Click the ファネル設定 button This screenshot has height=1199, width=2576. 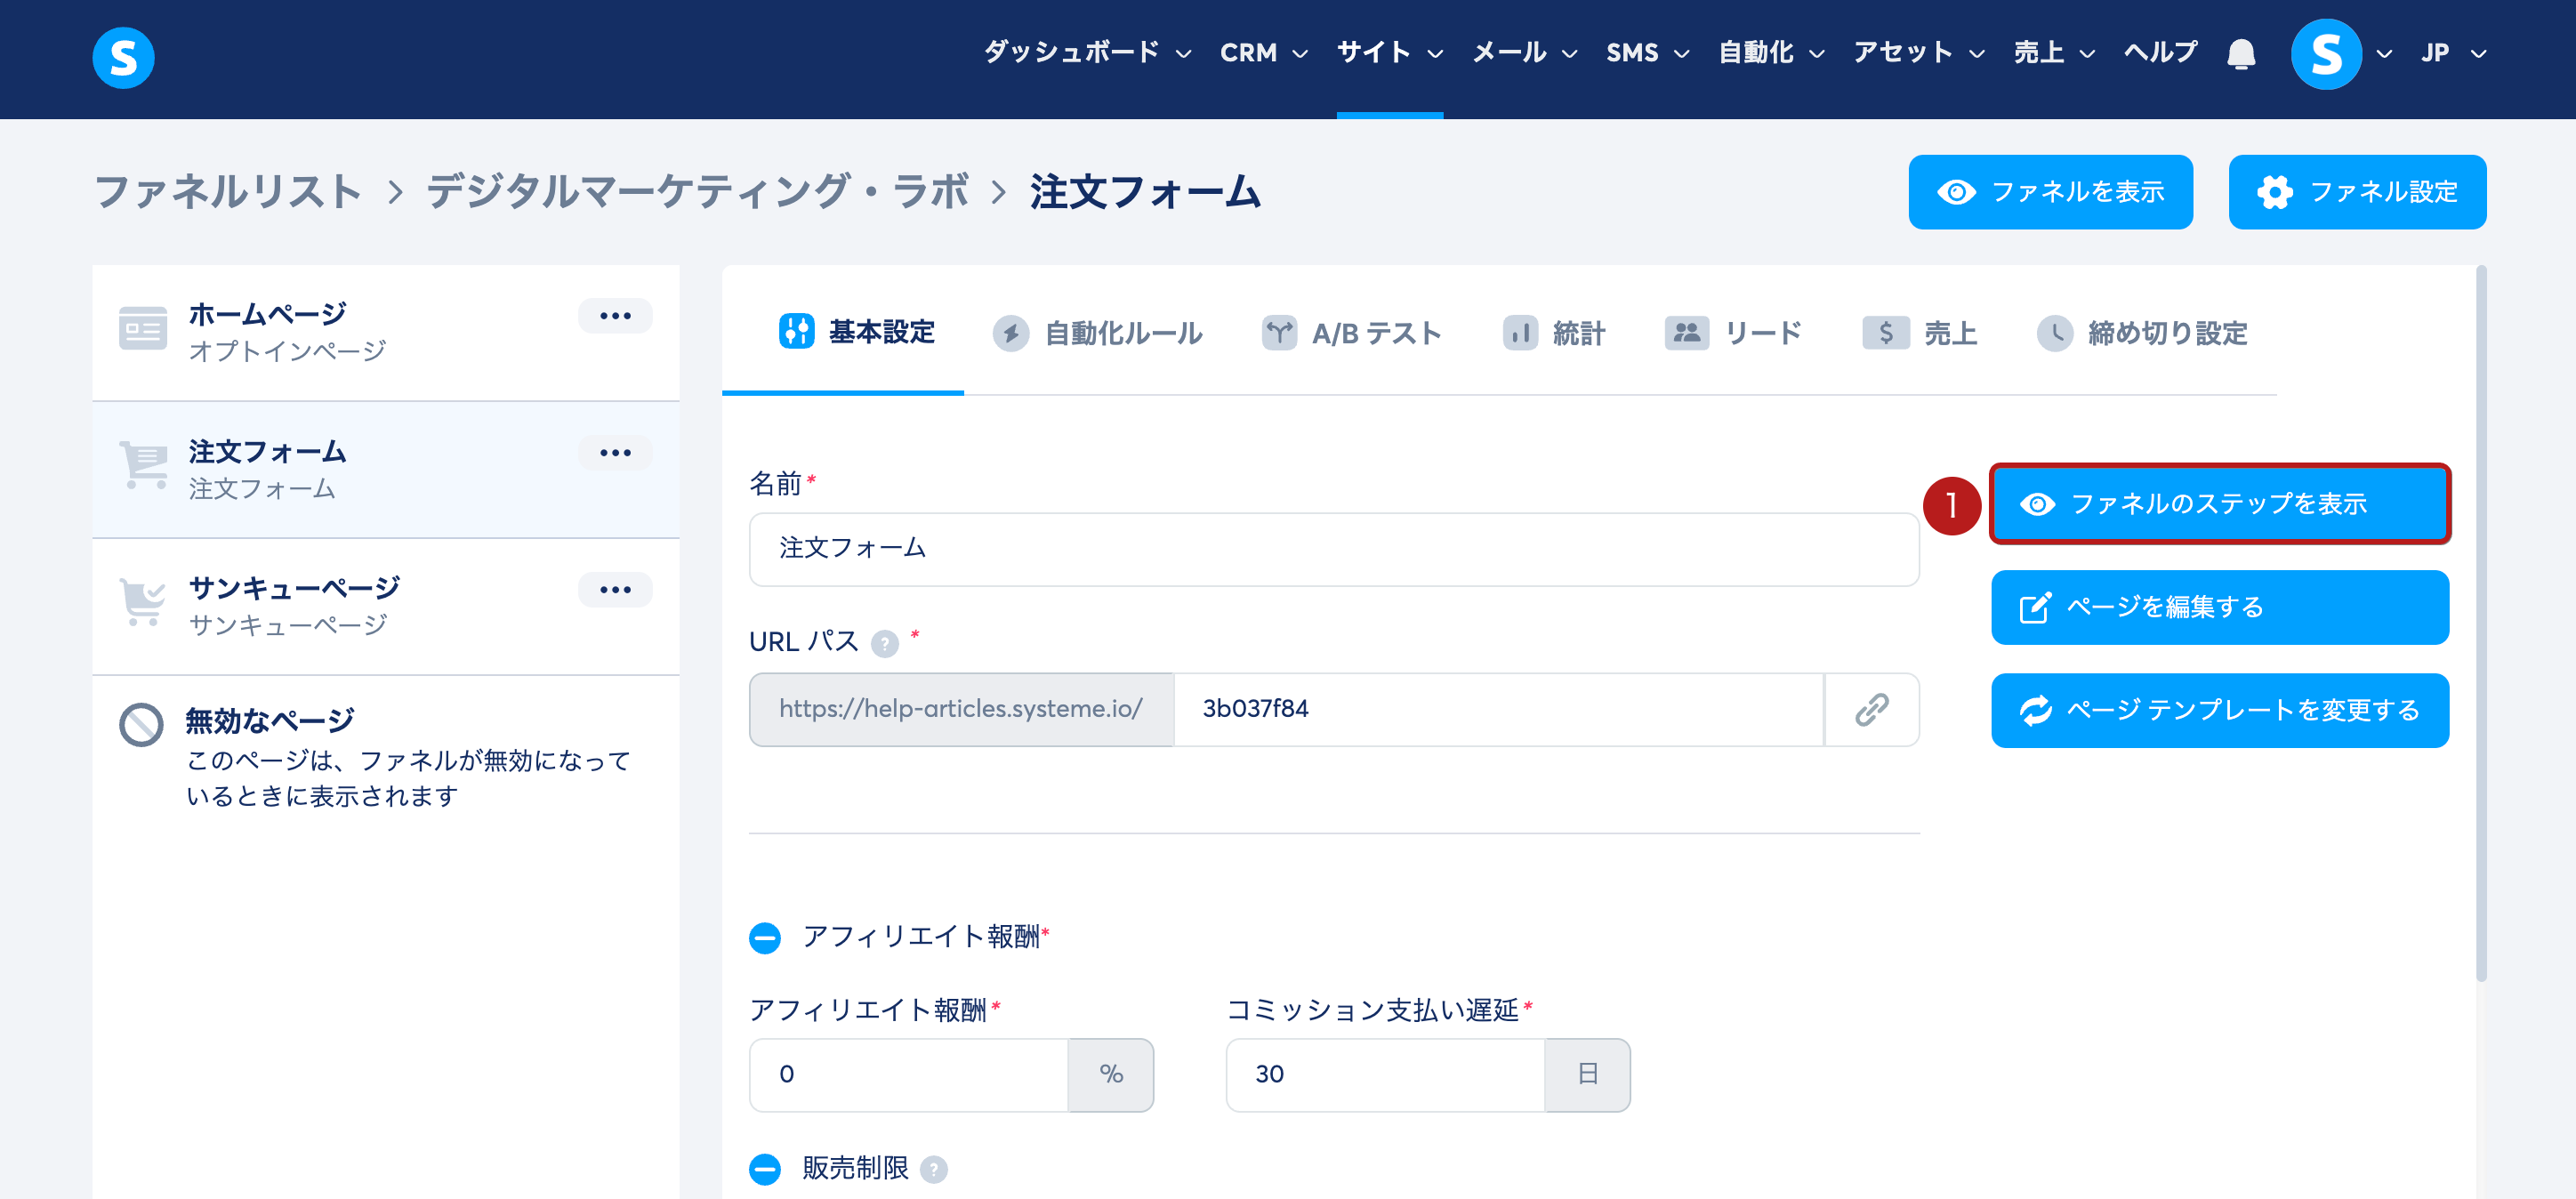(x=2357, y=192)
